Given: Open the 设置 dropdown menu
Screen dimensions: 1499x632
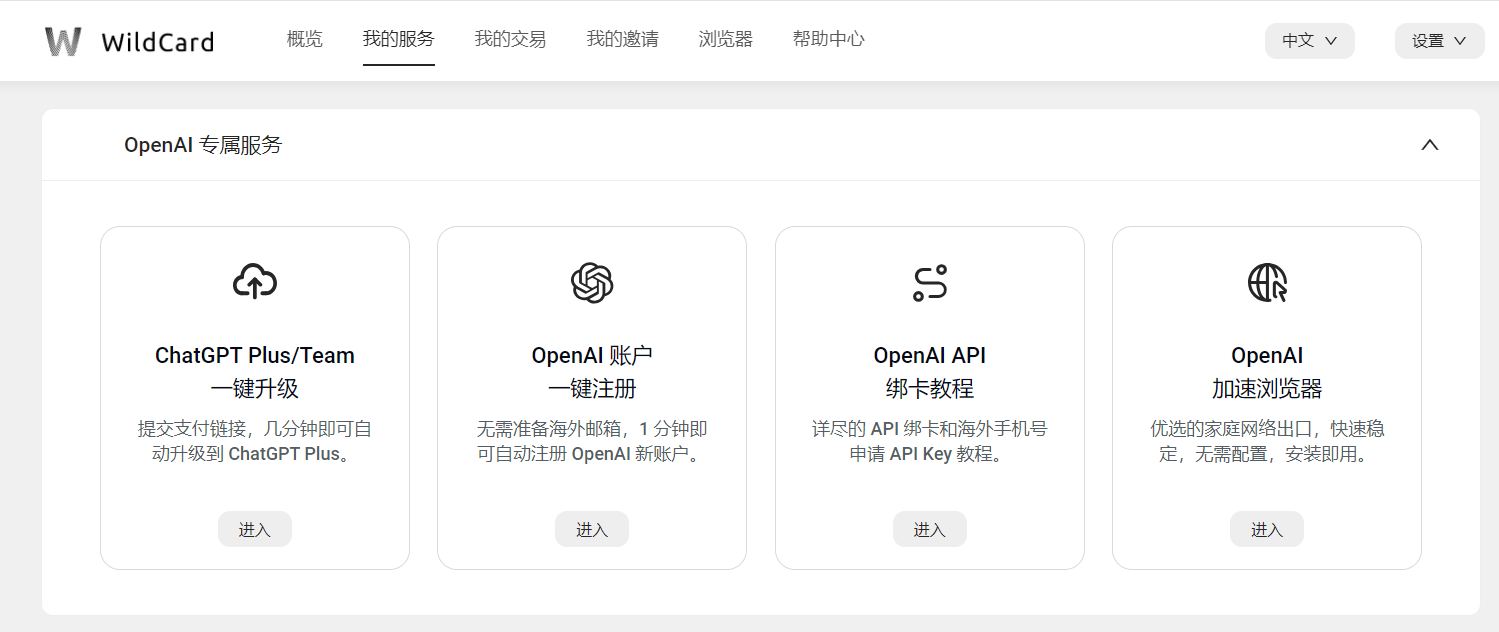Looking at the screenshot, I should [x=1440, y=41].
